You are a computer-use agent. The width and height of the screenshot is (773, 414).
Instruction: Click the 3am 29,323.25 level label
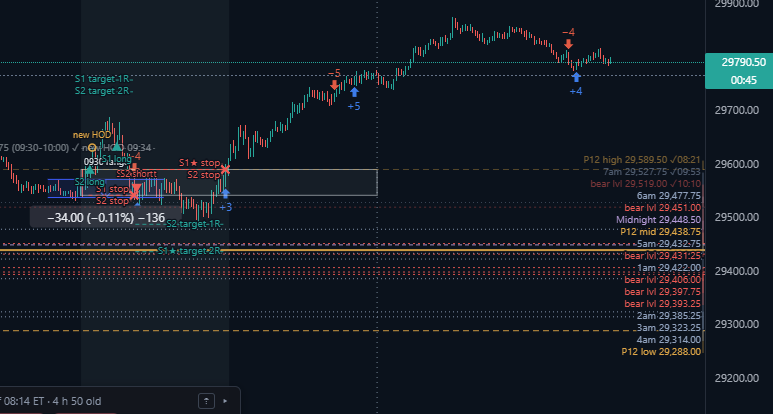click(668, 327)
